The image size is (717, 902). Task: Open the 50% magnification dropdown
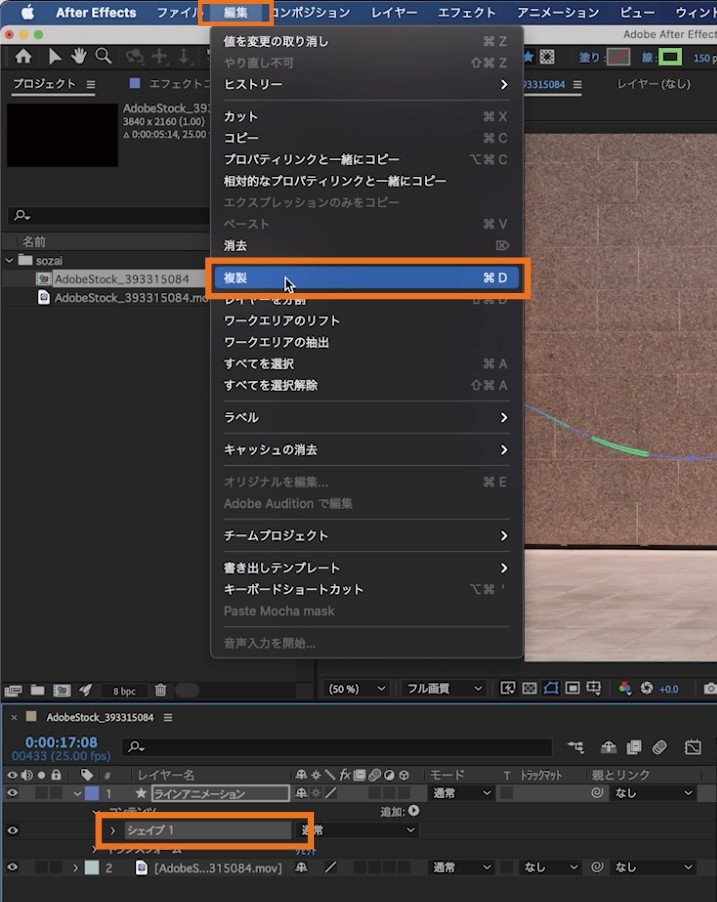click(x=356, y=689)
